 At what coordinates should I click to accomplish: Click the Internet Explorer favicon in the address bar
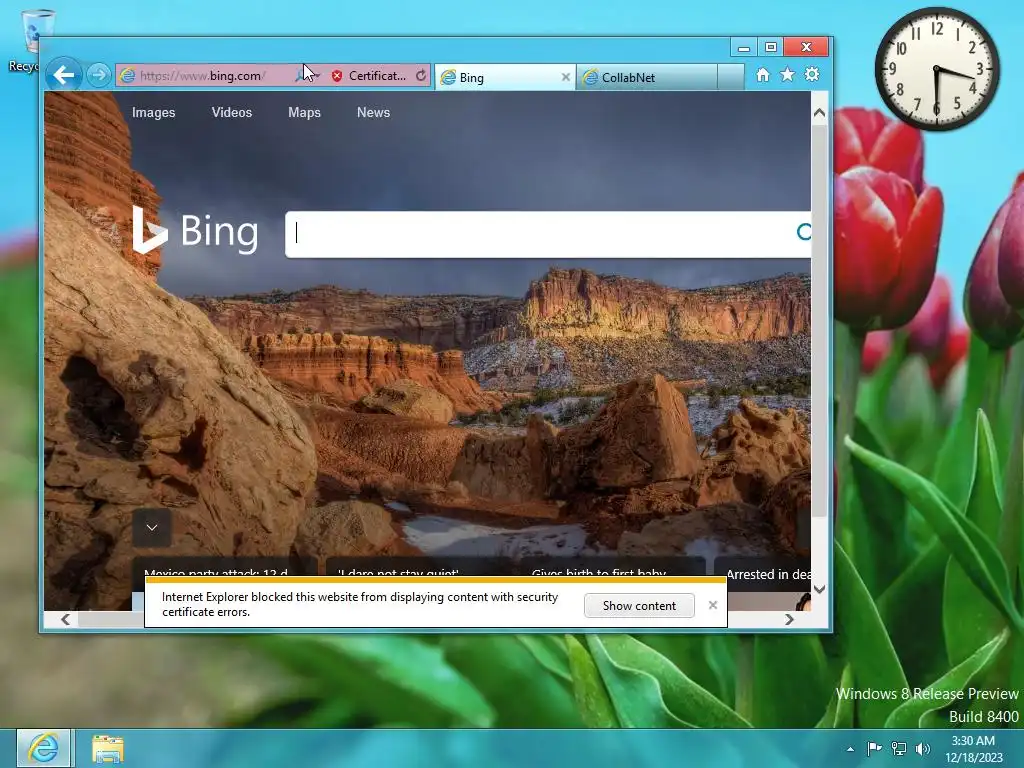click(x=128, y=76)
